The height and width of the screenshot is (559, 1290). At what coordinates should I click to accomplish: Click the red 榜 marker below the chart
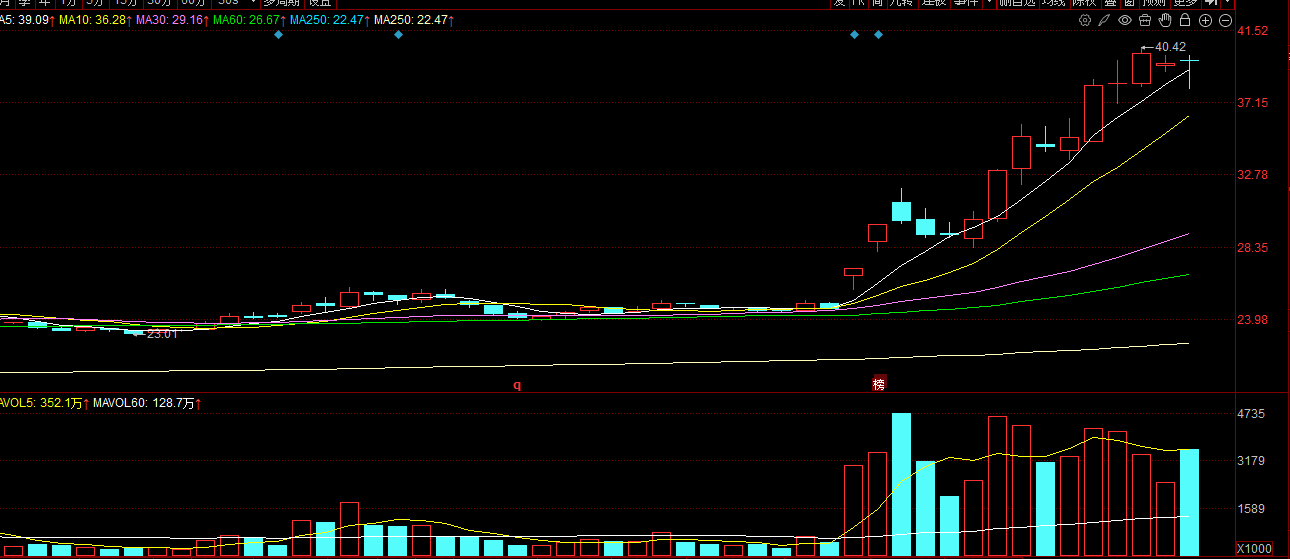click(879, 384)
